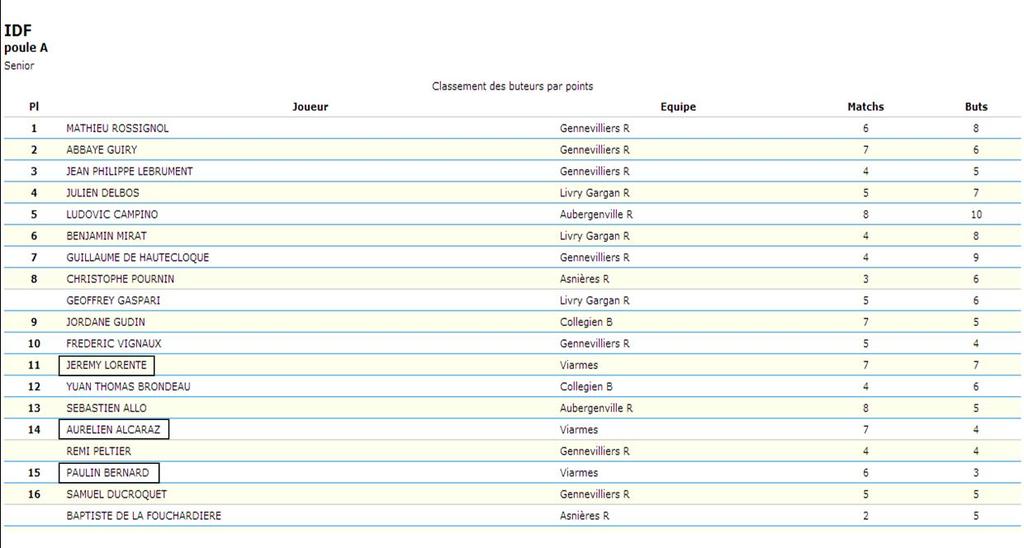Image resolution: width=1024 pixels, height=548 pixels.
Task: Select JULIEN DELBOS in the ranking
Action: (x=102, y=193)
